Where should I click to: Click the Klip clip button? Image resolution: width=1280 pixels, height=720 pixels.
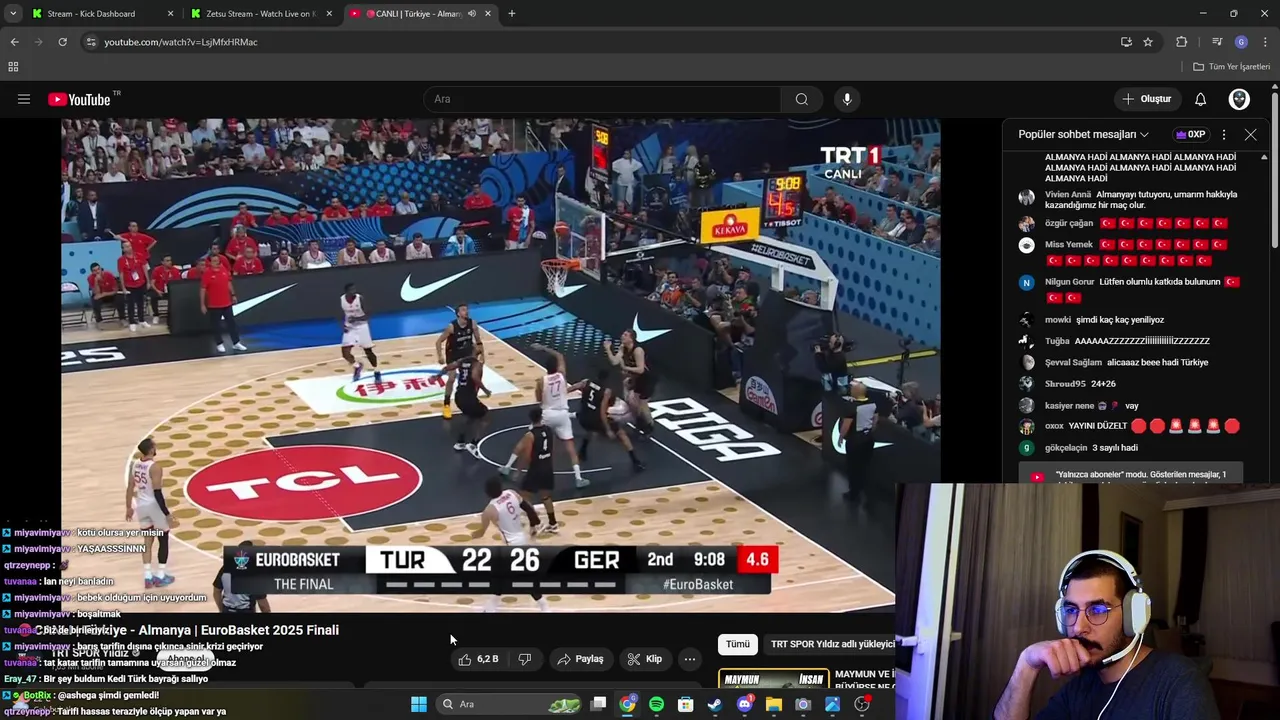coord(645,659)
